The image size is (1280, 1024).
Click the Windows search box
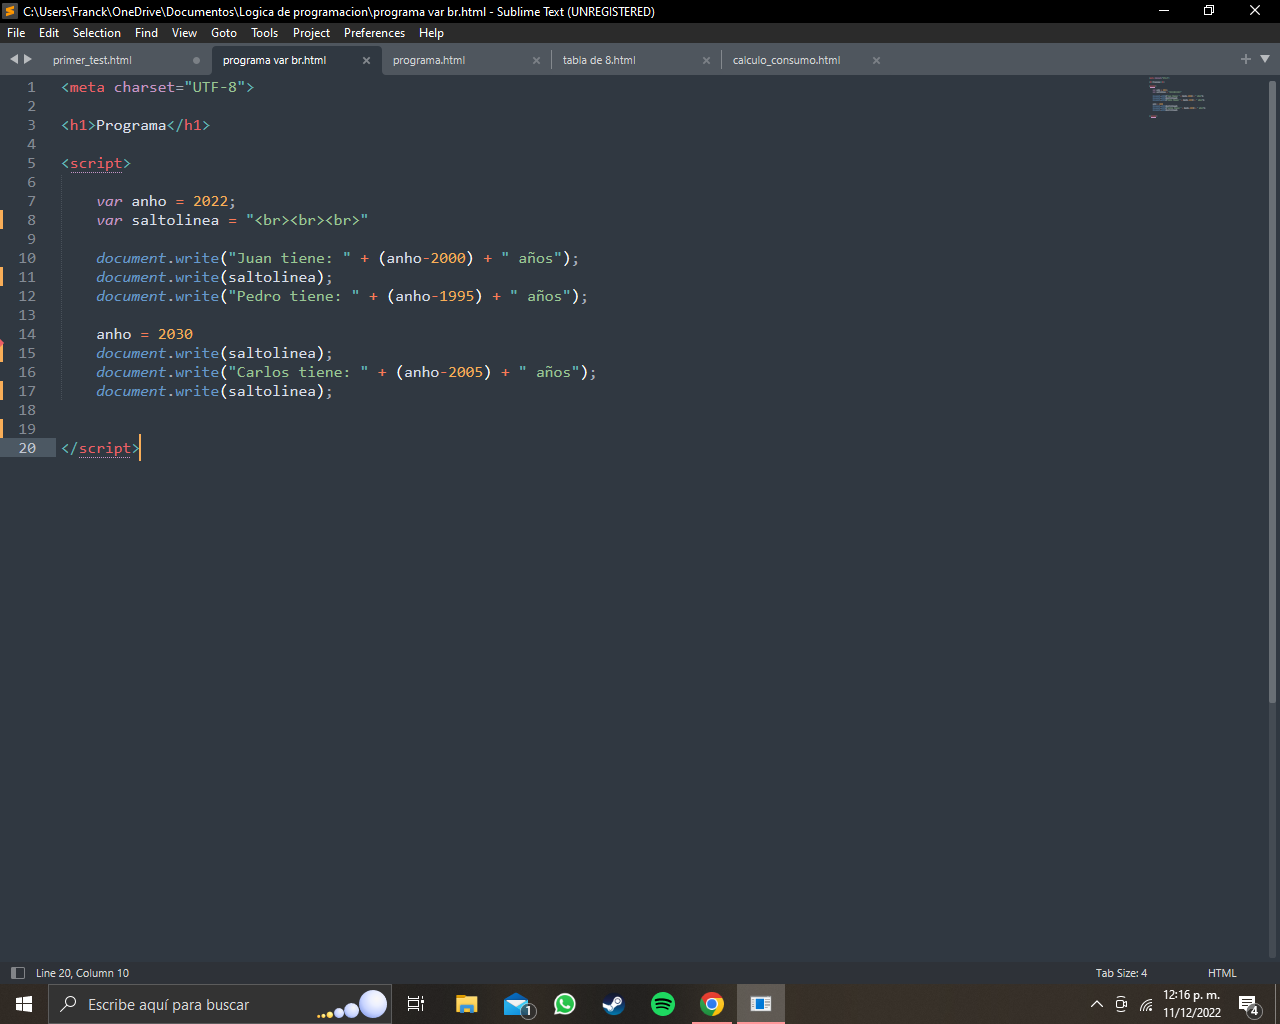(219, 1004)
